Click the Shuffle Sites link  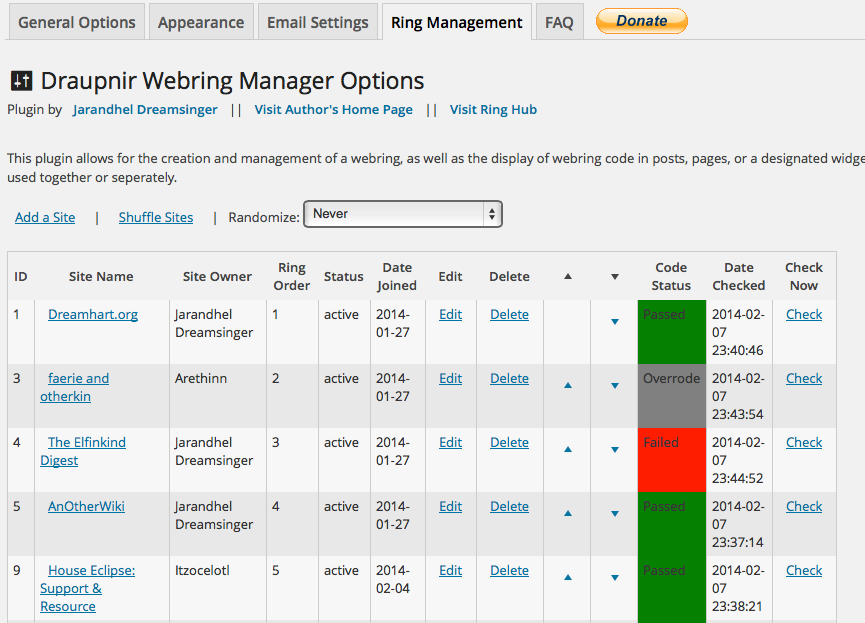tap(156, 217)
